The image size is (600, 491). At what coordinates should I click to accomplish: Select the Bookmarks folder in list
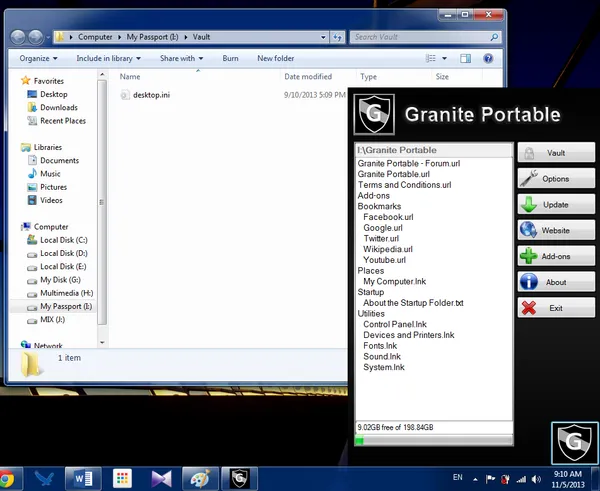(379, 206)
